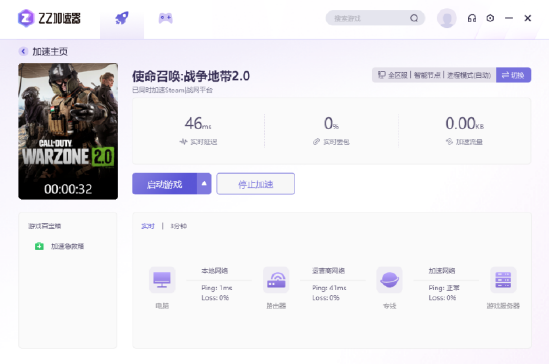
Task: Open the green first-aid kit tool
Action: coord(39,246)
